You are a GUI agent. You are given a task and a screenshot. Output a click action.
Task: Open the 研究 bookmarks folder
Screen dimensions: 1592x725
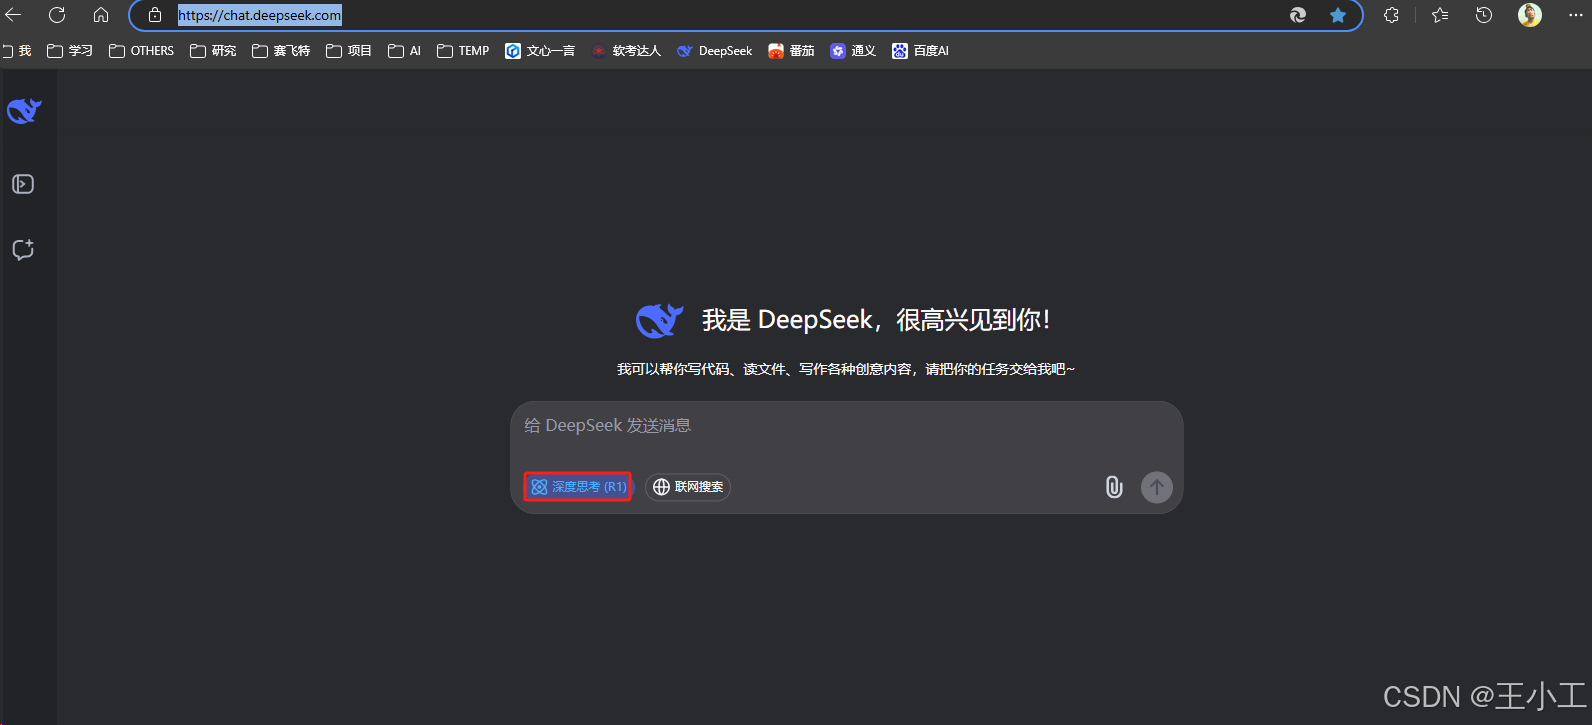(x=213, y=51)
